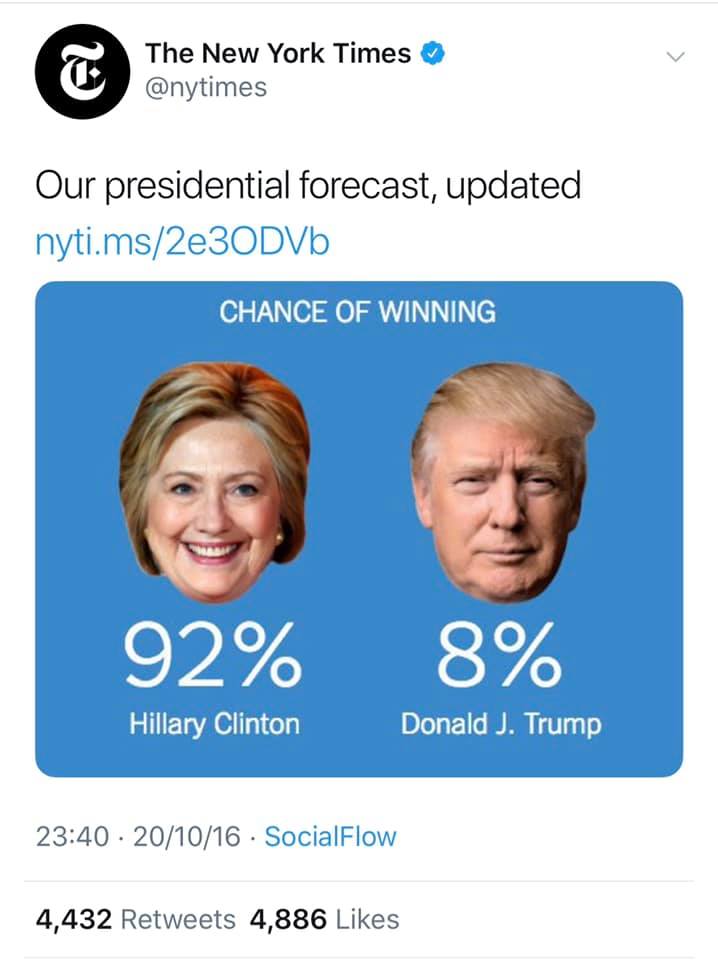
Task: Select the Donald J. Trump name label
Action: click(x=501, y=724)
